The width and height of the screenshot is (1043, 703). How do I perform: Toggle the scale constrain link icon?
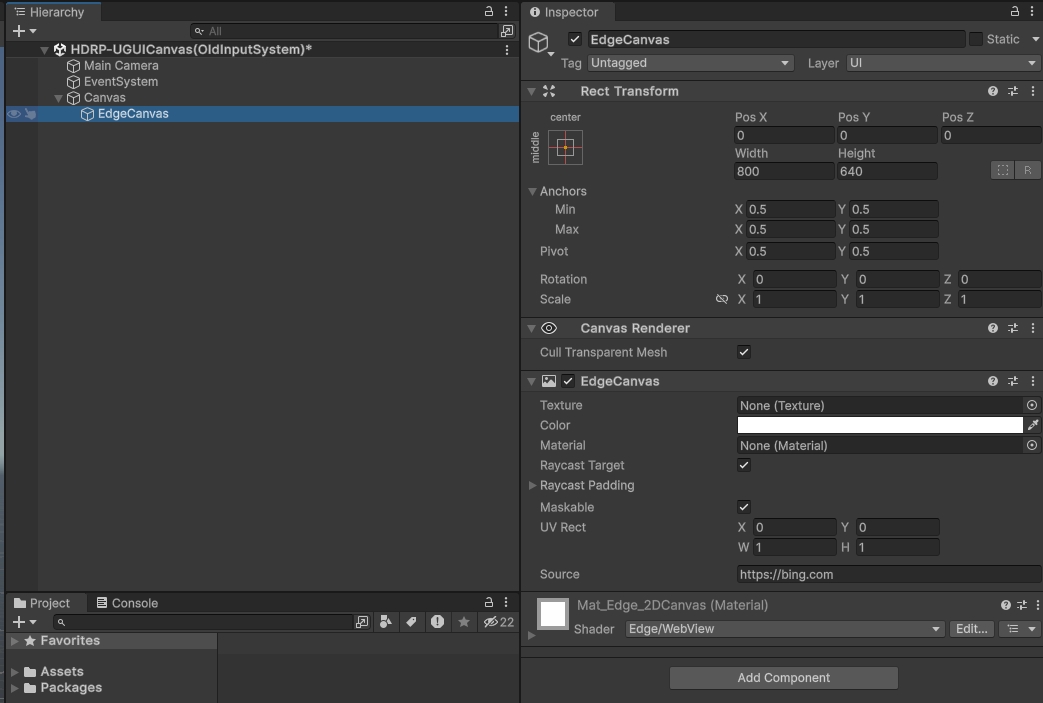tap(722, 299)
